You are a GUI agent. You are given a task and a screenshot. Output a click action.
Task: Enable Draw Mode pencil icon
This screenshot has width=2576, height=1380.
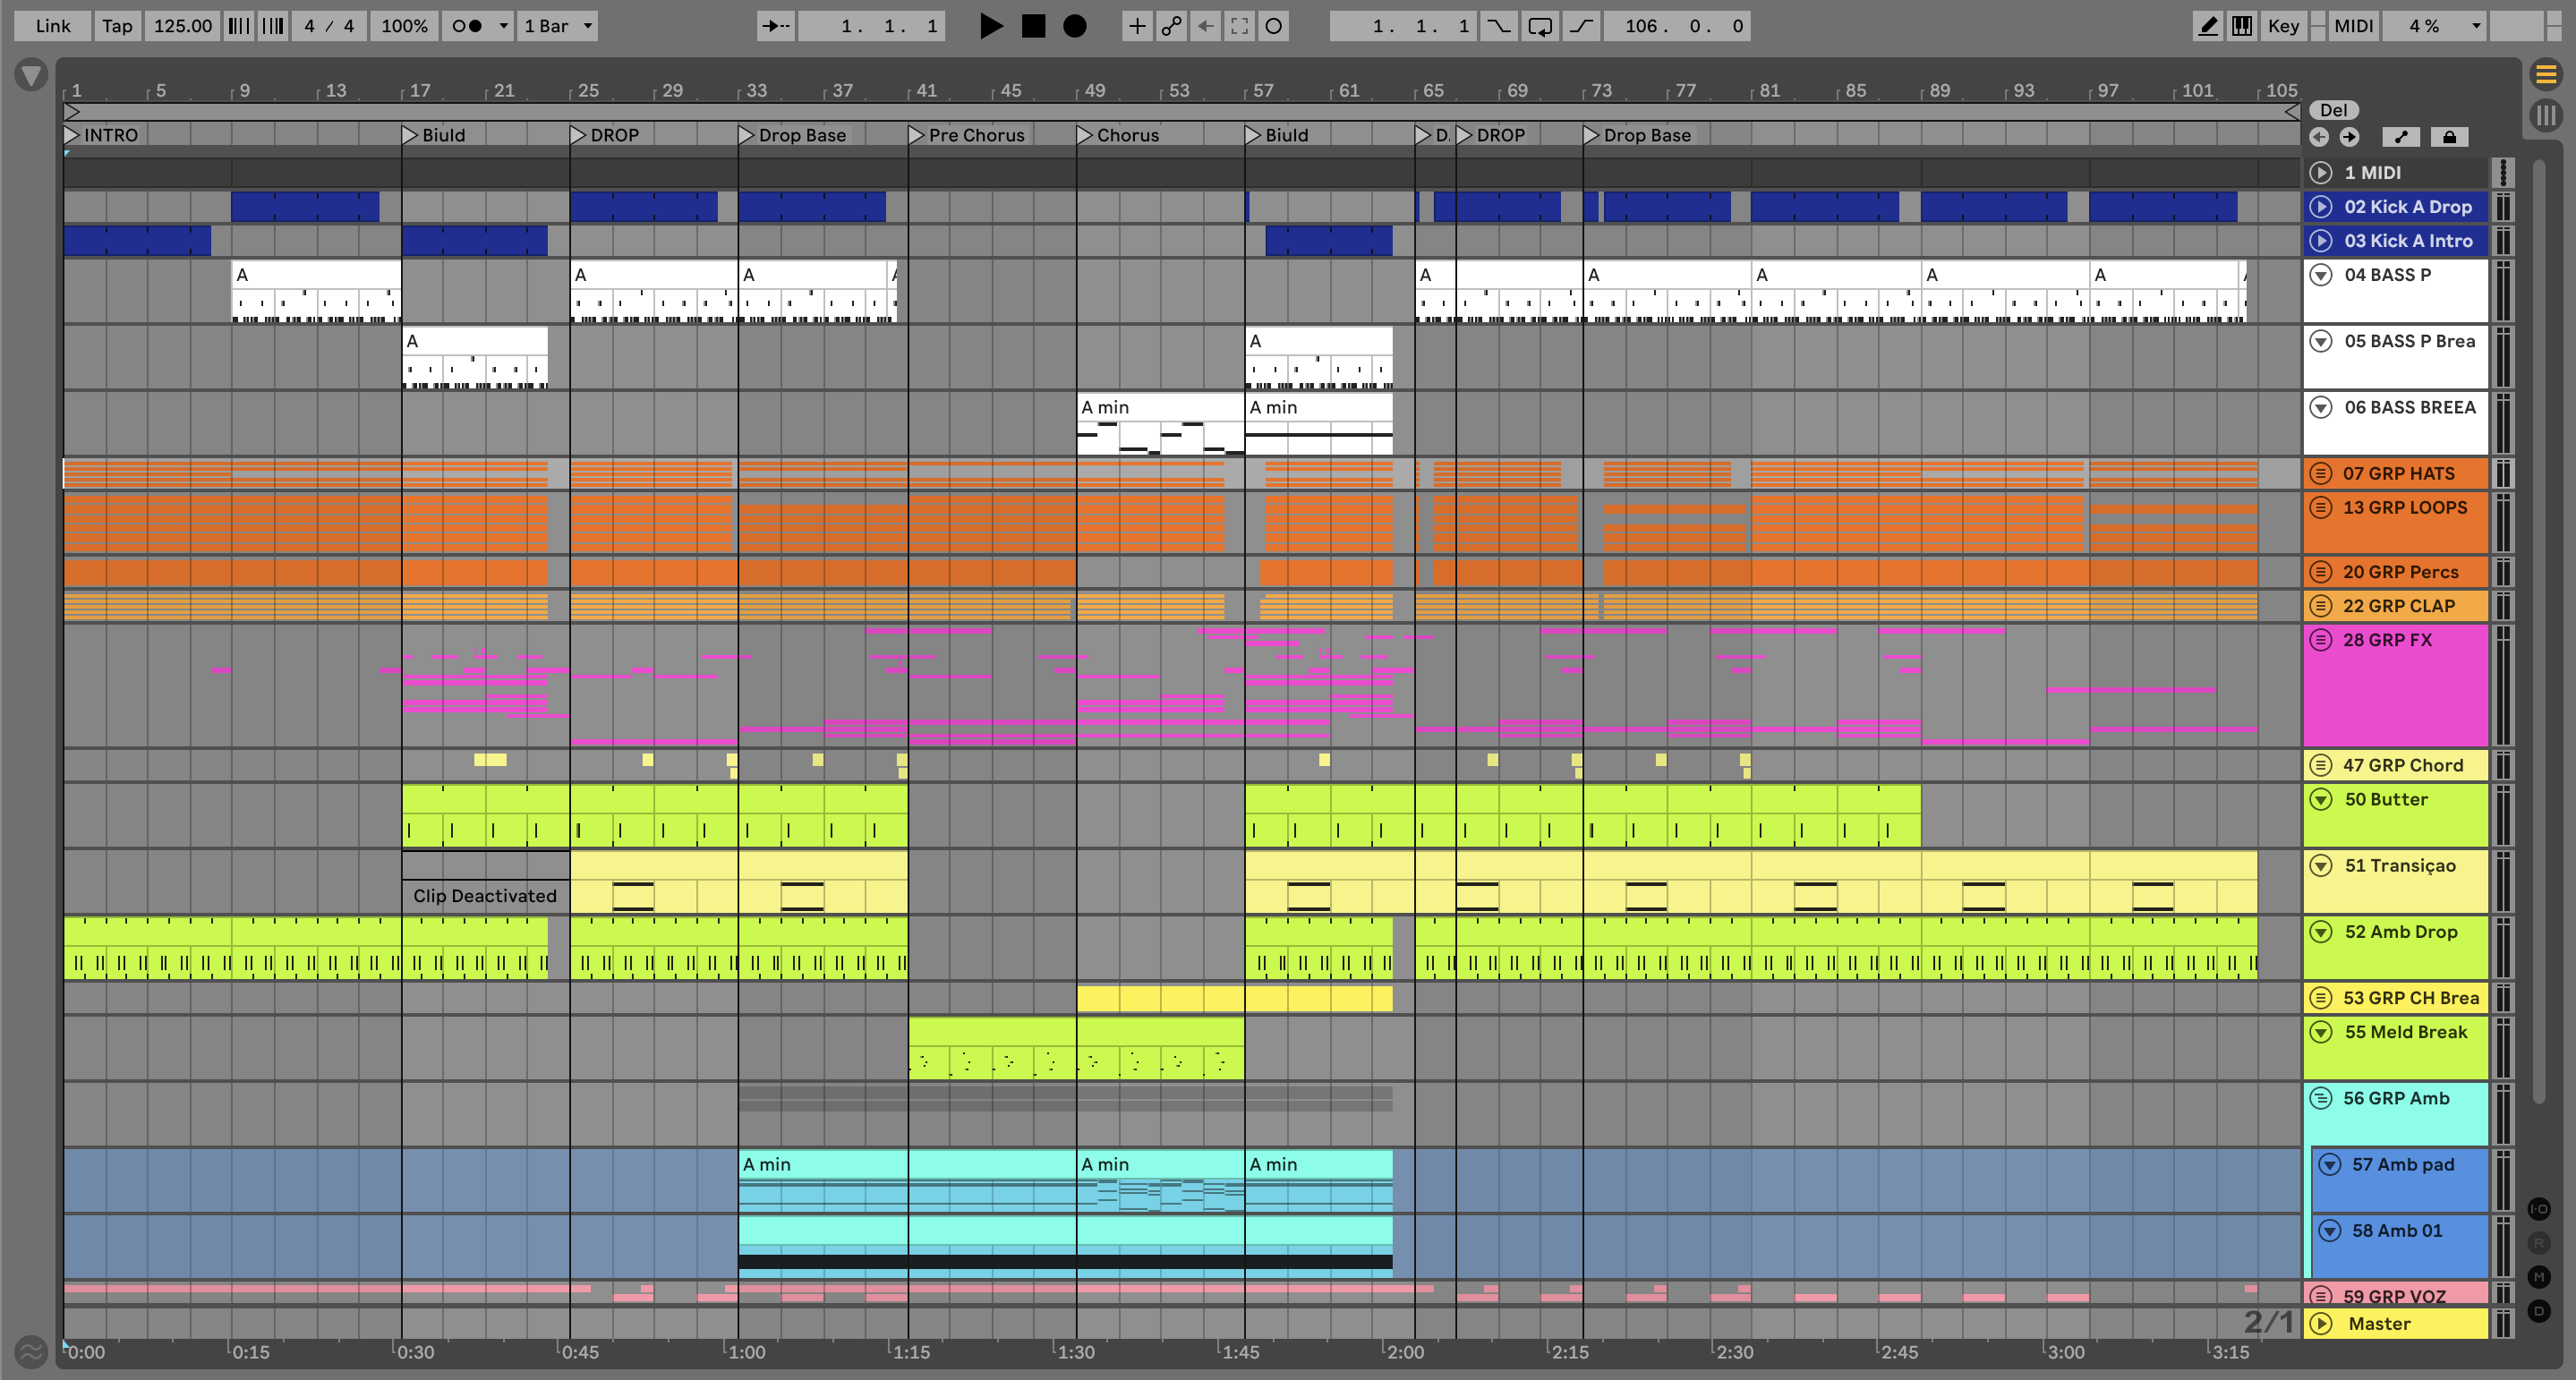(2207, 26)
